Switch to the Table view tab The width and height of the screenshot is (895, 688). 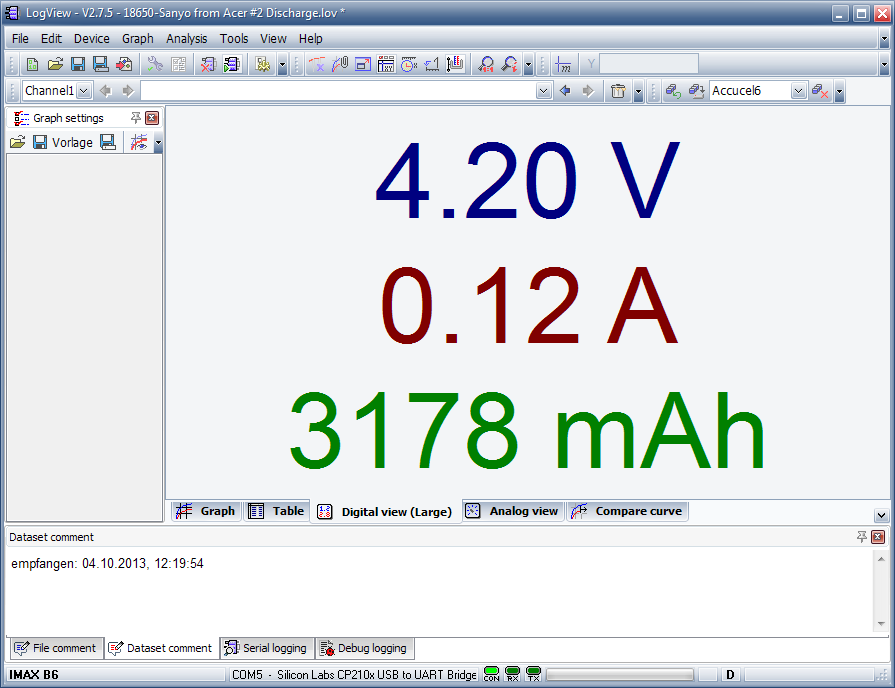(x=277, y=511)
